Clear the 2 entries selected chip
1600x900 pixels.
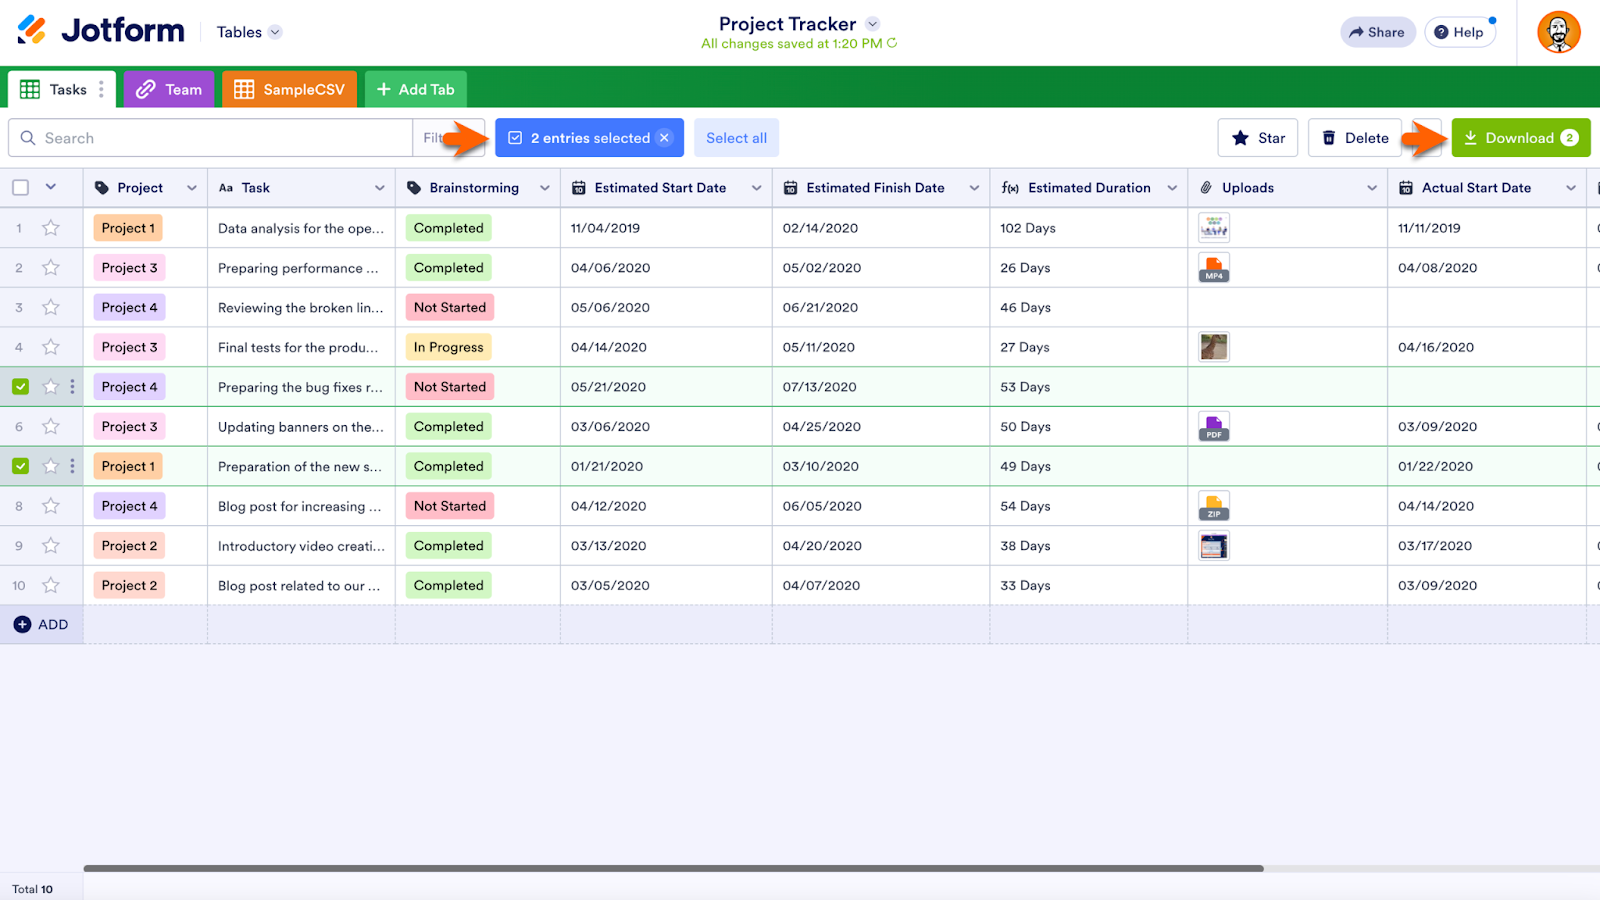664,138
